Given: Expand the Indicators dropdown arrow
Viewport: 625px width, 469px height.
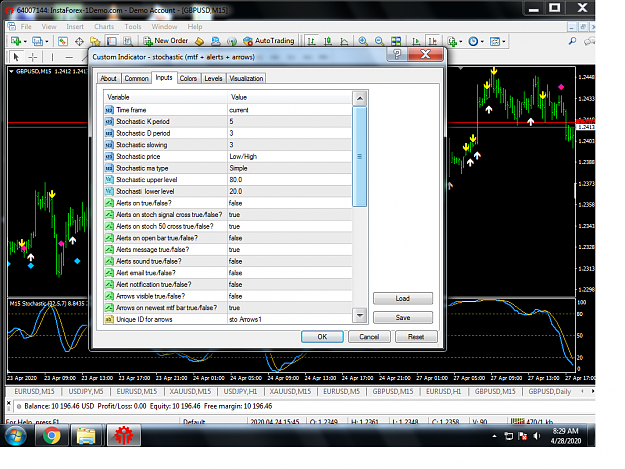Looking at the screenshot, I should point(461,41).
